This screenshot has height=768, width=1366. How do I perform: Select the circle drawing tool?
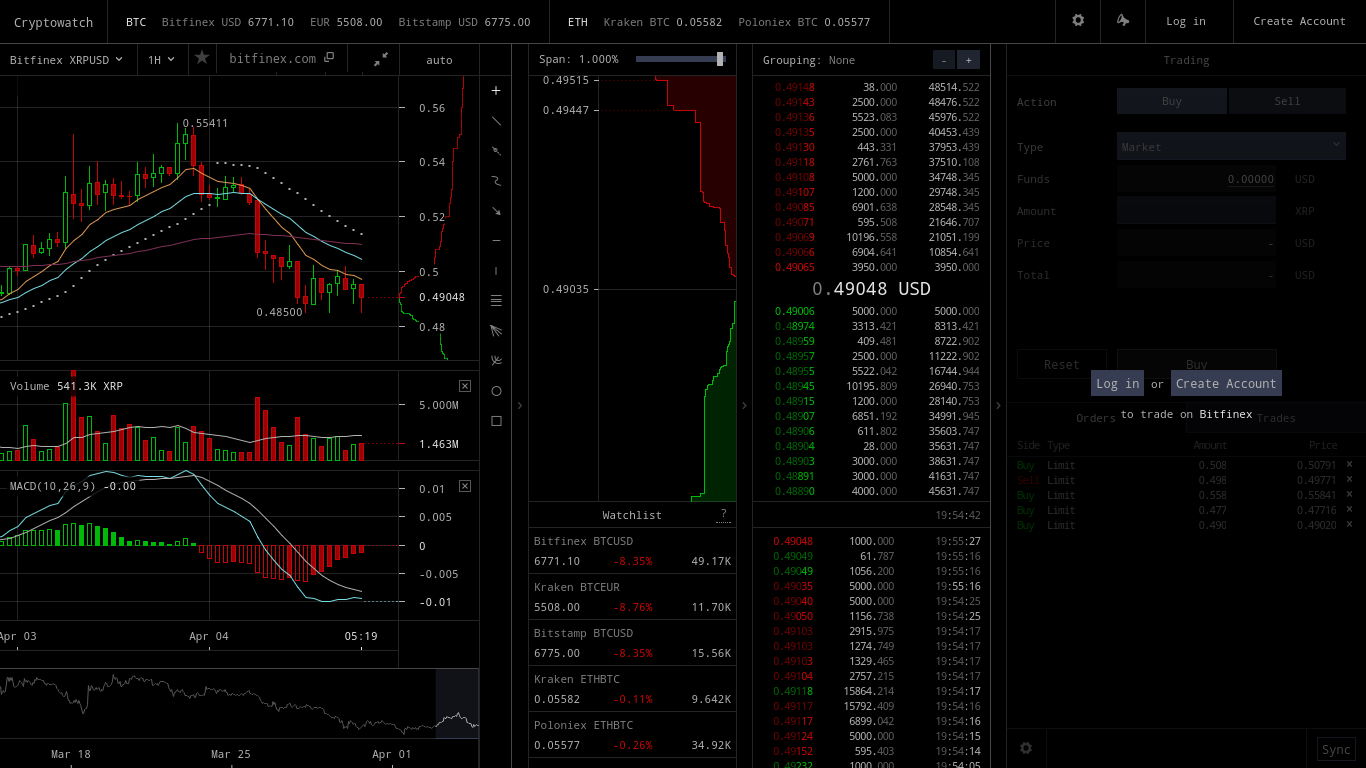coord(496,391)
